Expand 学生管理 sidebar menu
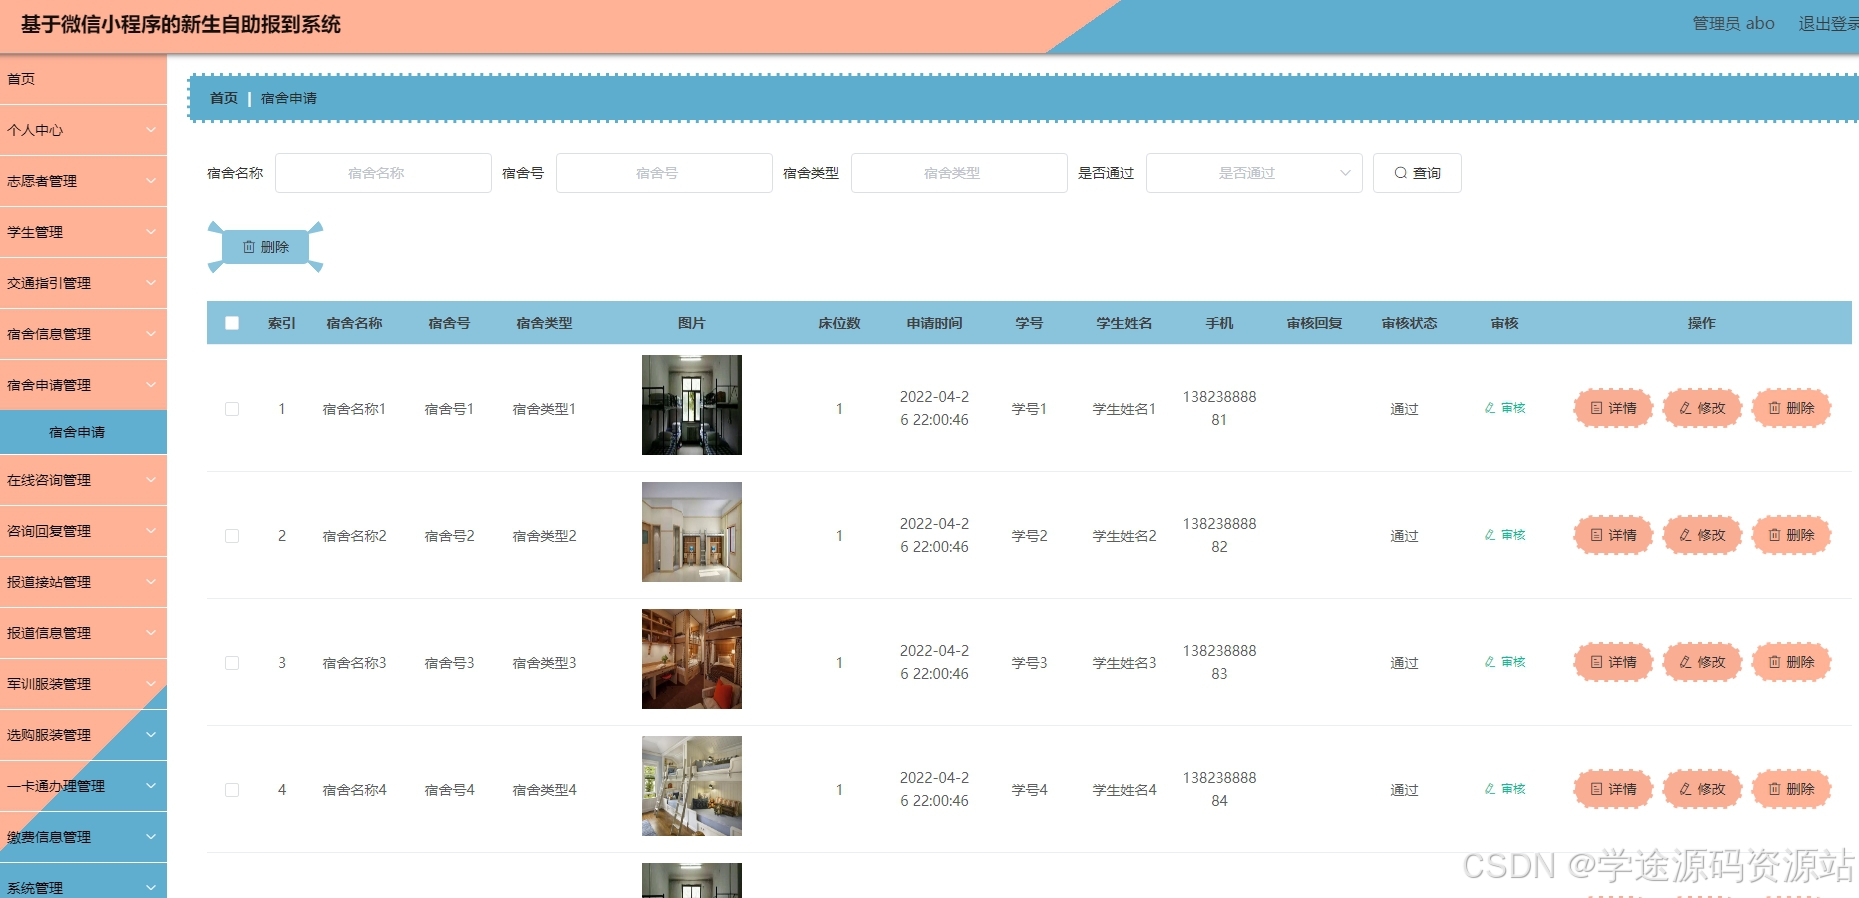Viewport: 1859px width, 898px height. point(83,232)
